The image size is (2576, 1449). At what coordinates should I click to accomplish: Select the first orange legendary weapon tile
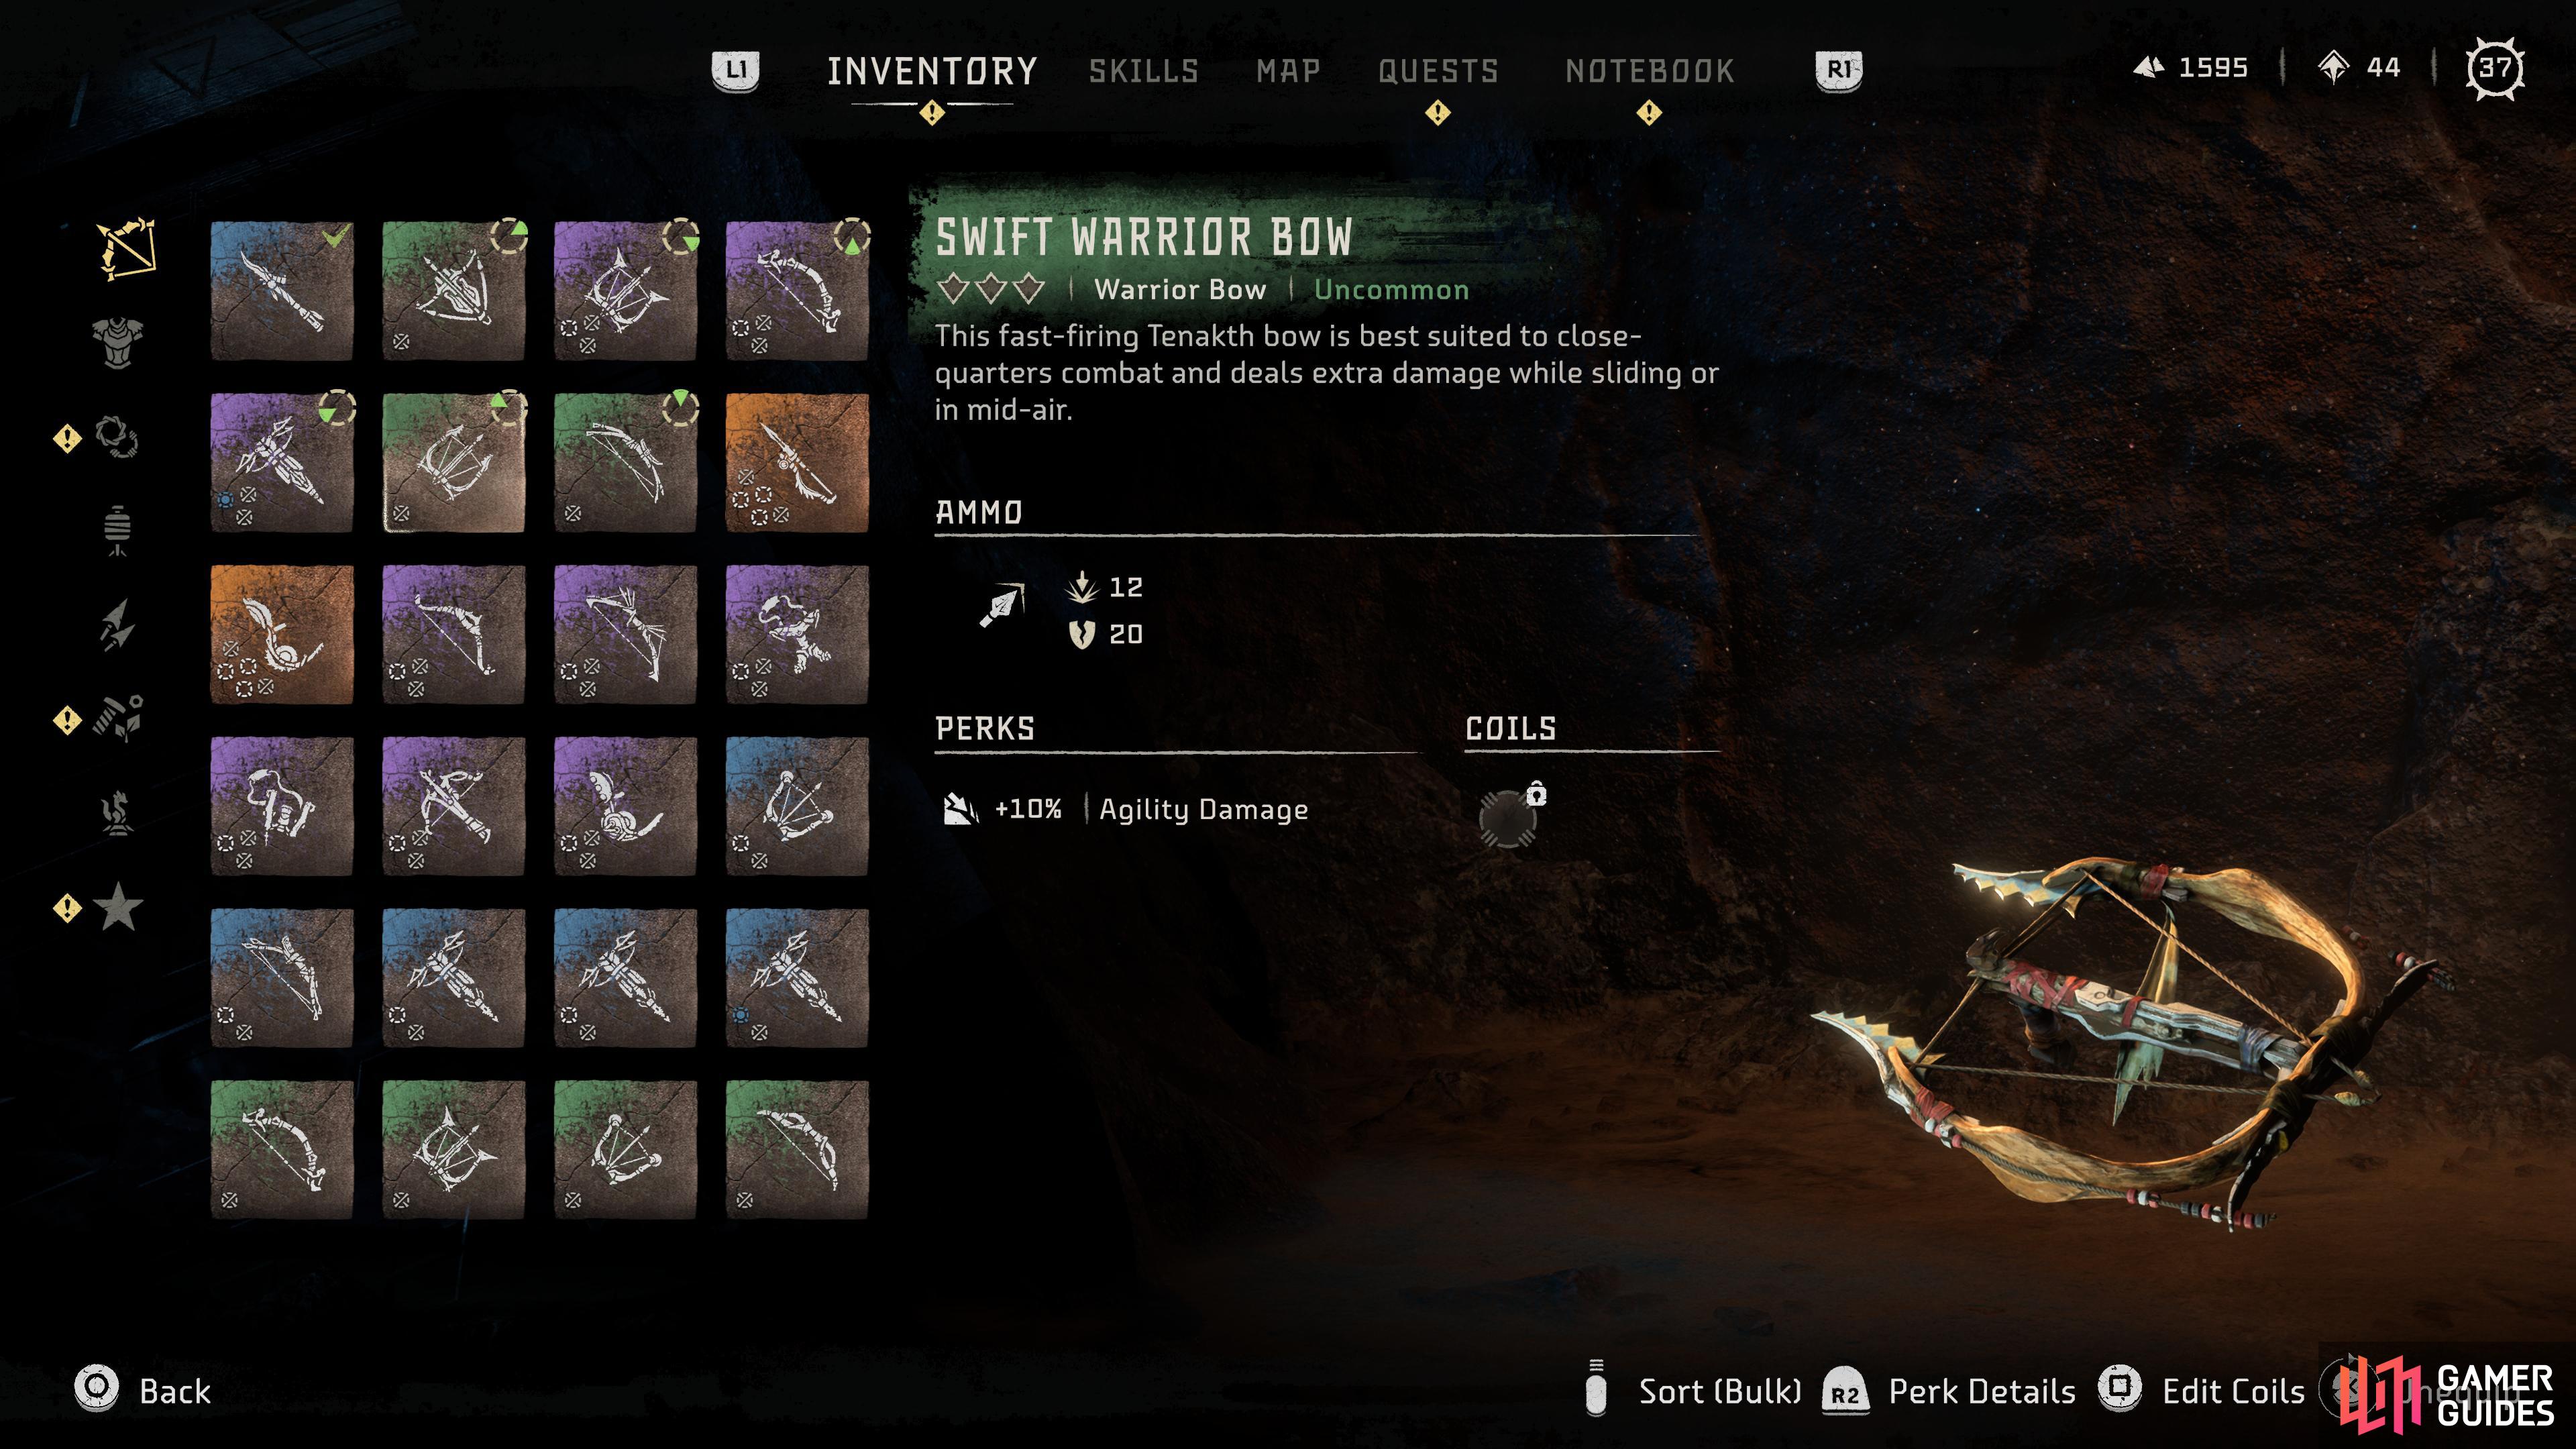point(797,463)
